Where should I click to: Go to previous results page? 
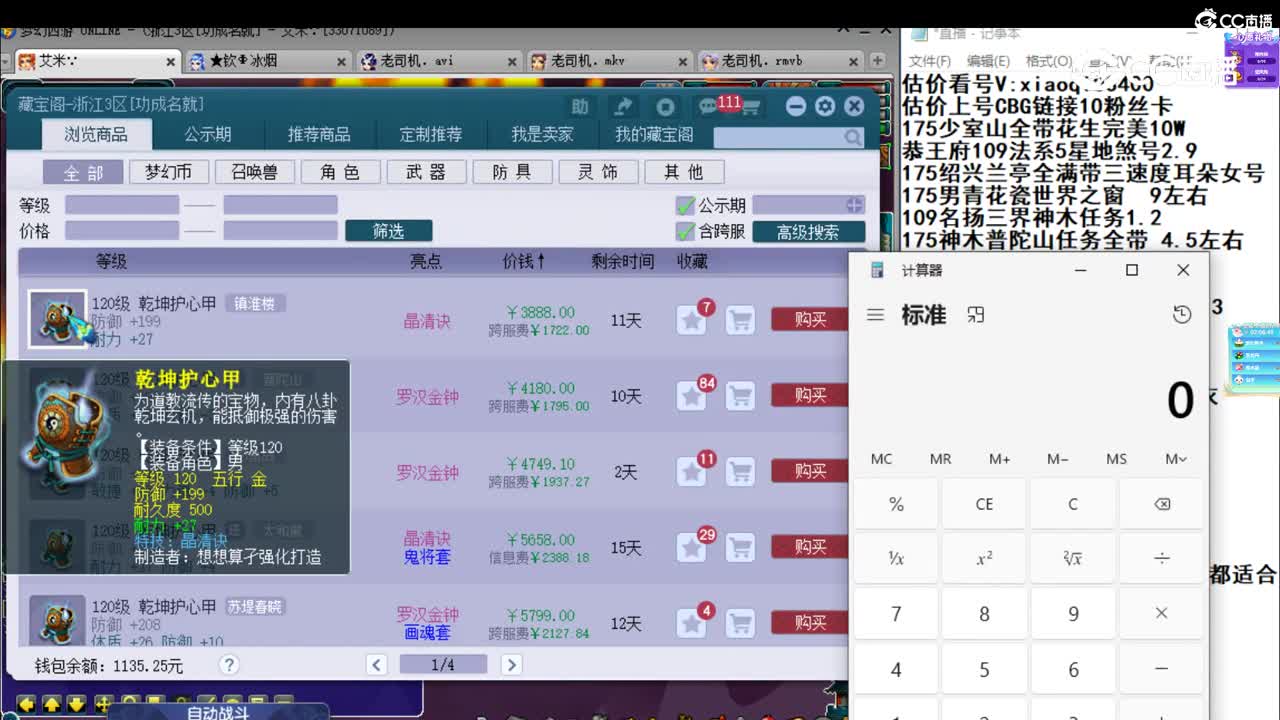click(x=377, y=665)
